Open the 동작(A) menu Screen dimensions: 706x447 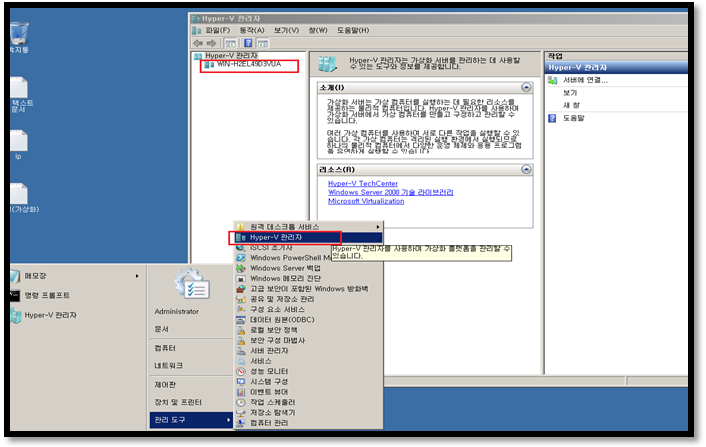pyautogui.click(x=252, y=30)
